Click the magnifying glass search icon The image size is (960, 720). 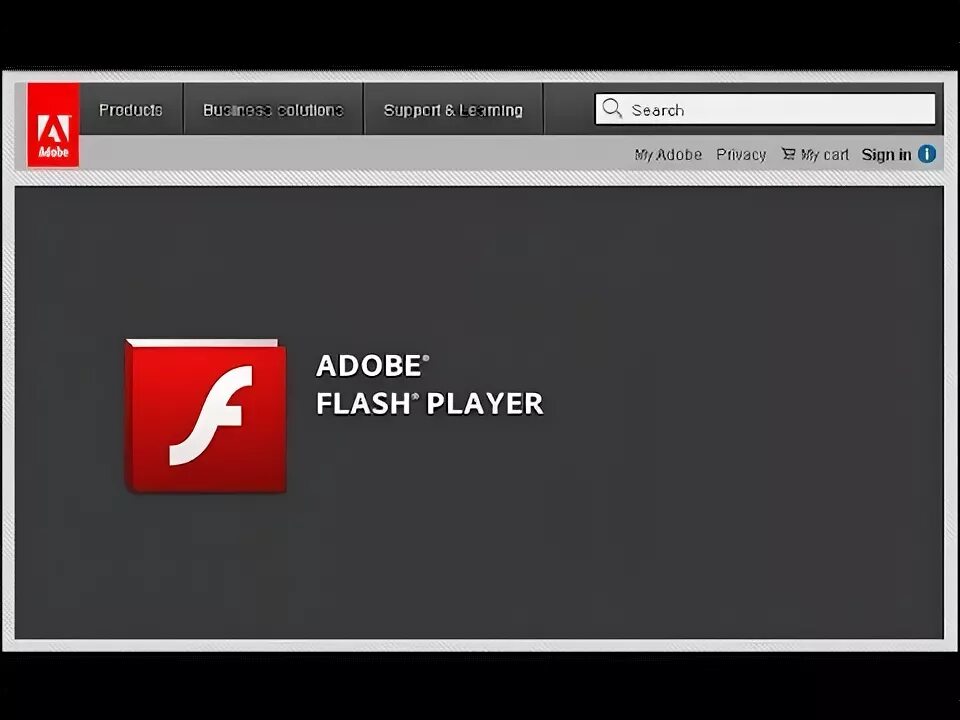pos(612,109)
